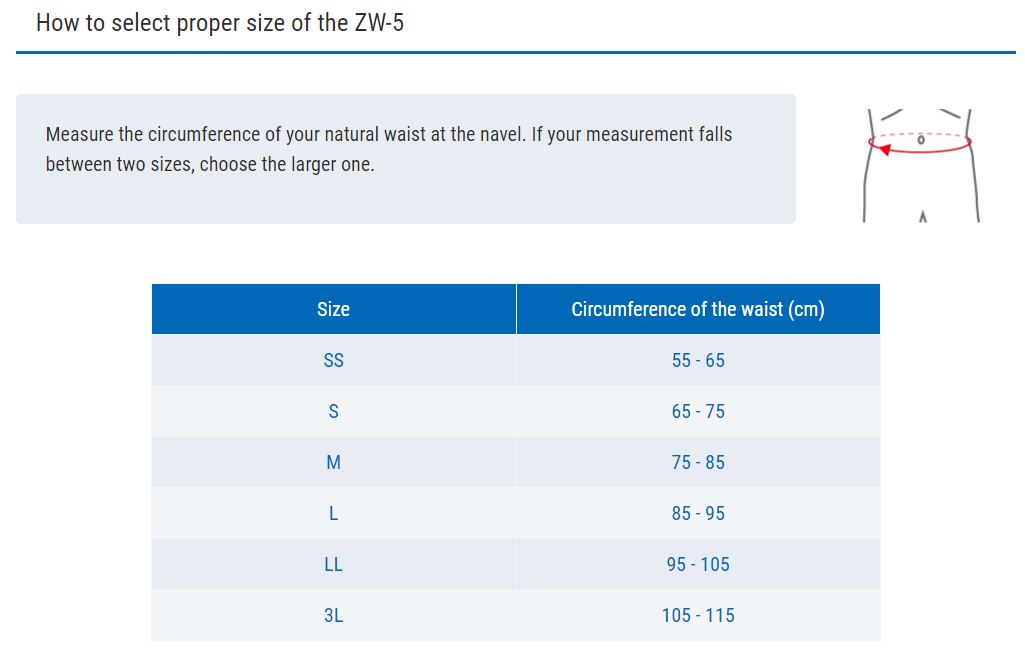Viewport: 1025px width, 658px height.
Task: Select the SS size cell
Action: point(333,360)
